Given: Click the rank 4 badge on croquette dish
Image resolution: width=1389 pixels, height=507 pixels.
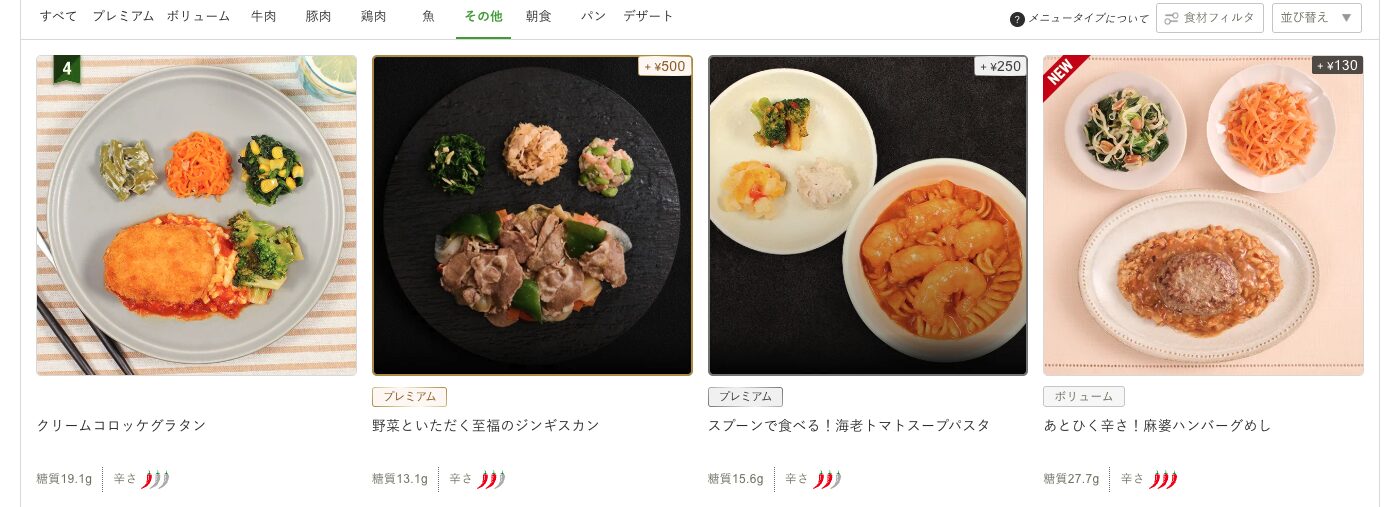Looking at the screenshot, I should click(x=67, y=70).
